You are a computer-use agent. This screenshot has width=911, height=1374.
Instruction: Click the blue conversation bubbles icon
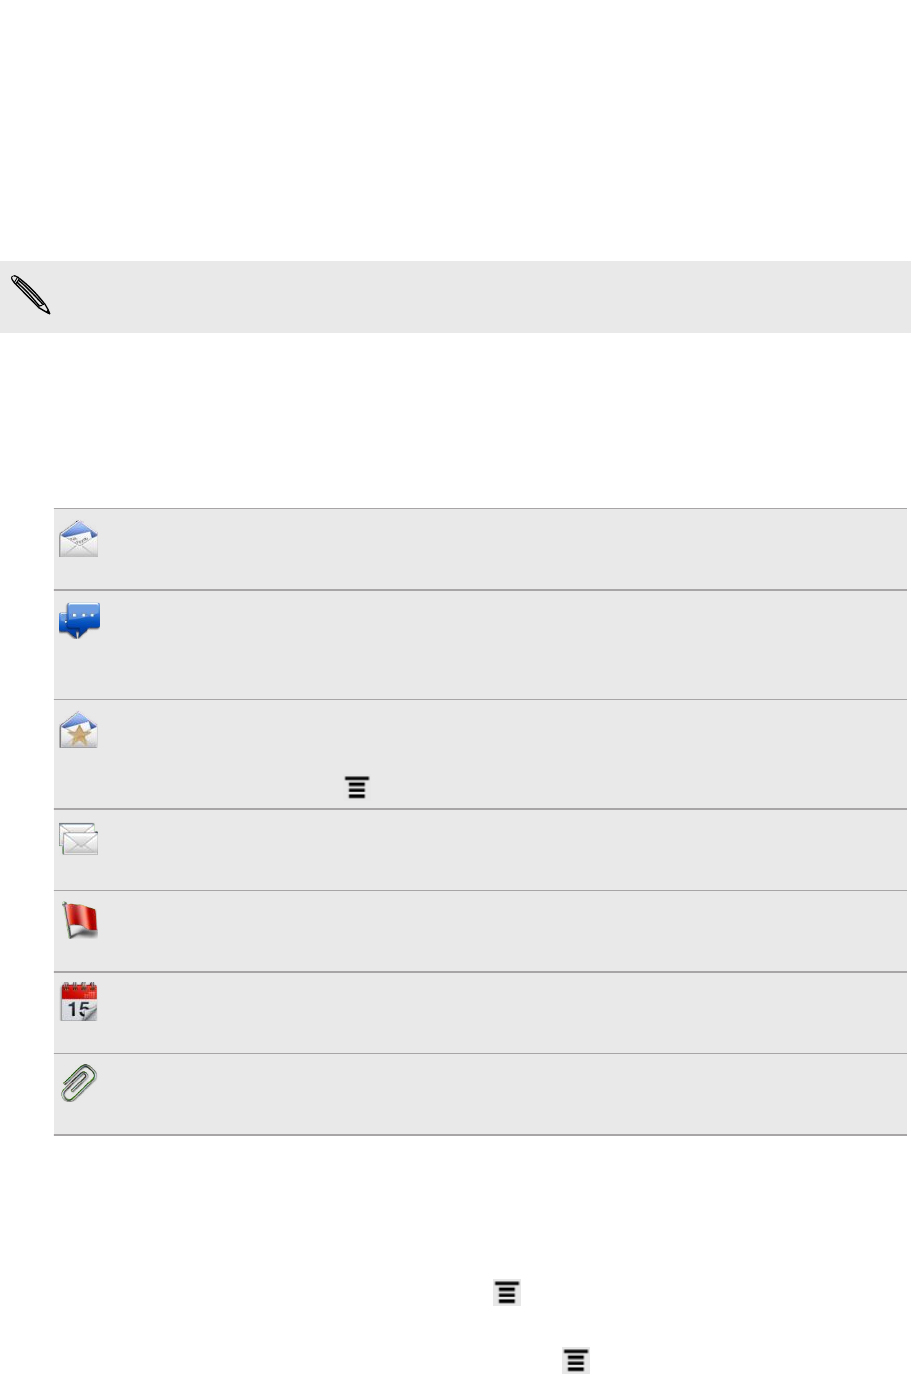(x=79, y=621)
